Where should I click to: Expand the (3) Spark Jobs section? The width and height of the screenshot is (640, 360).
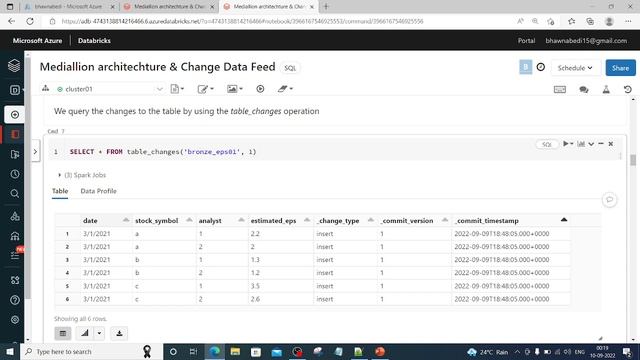(x=82, y=175)
